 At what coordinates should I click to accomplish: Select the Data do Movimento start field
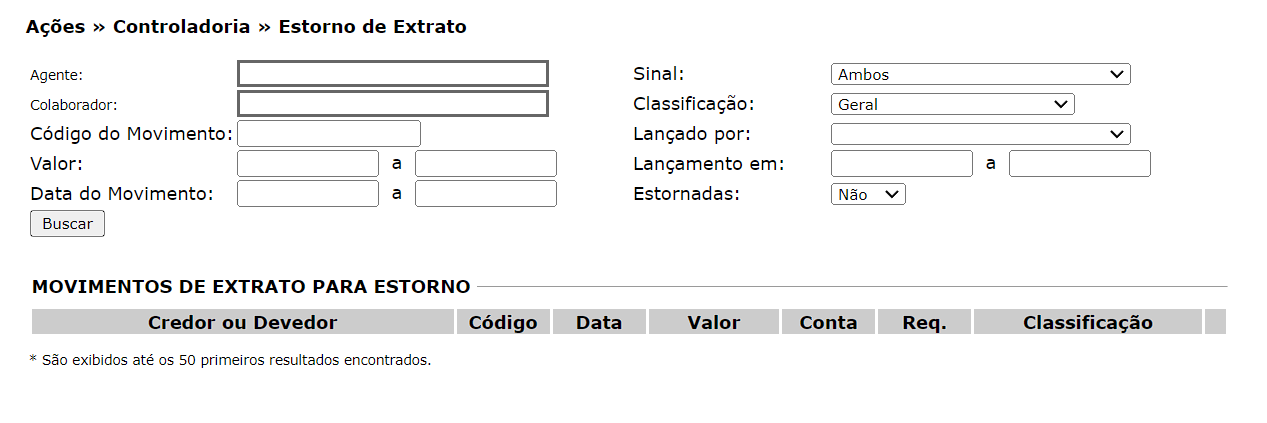307,194
